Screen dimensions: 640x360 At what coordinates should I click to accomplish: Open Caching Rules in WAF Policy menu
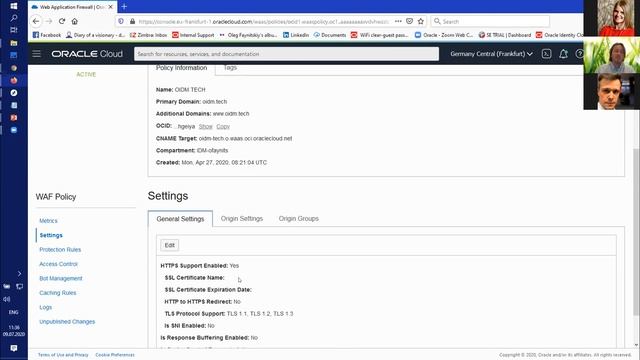click(x=58, y=293)
